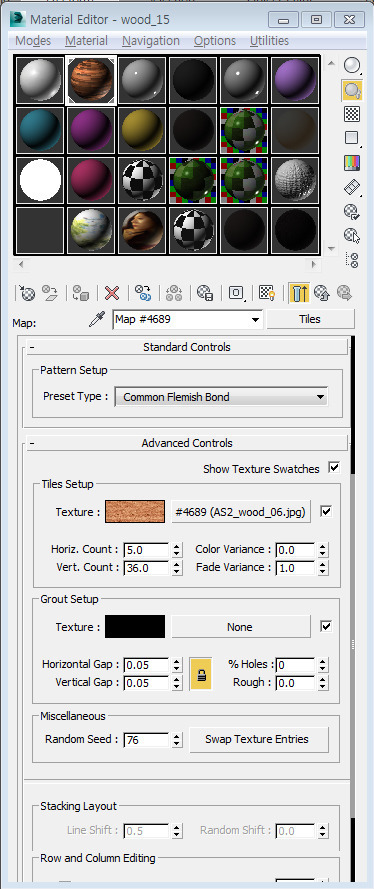Screen dimensions: 374x889
Task: Toggle the Backlight icon
Action: pyautogui.click(x=352, y=90)
